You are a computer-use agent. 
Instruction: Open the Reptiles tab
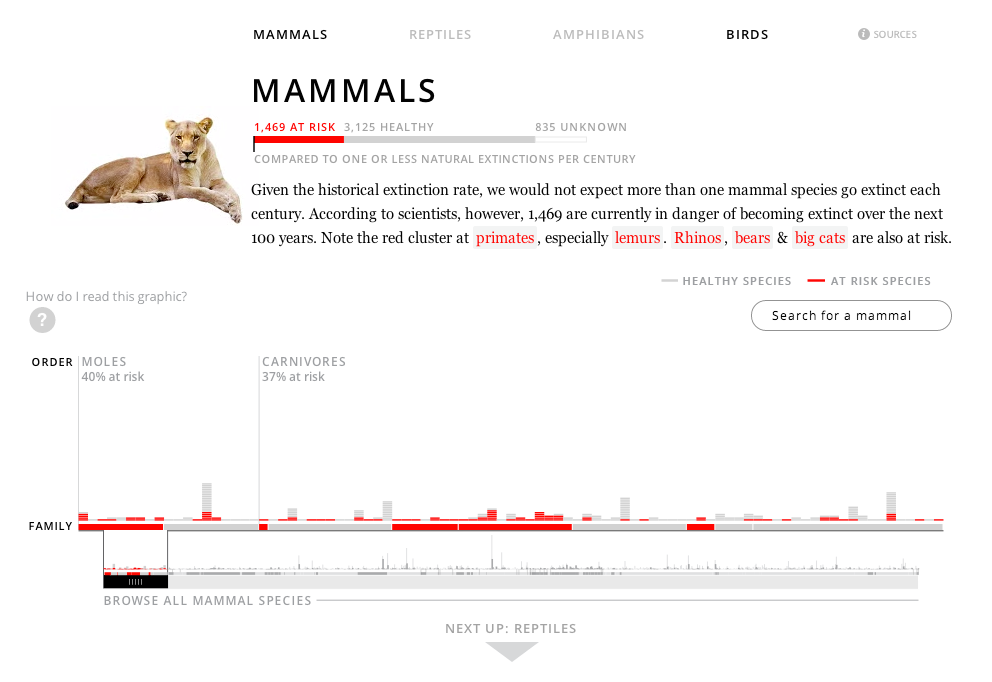pyautogui.click(x=440, y=35)
